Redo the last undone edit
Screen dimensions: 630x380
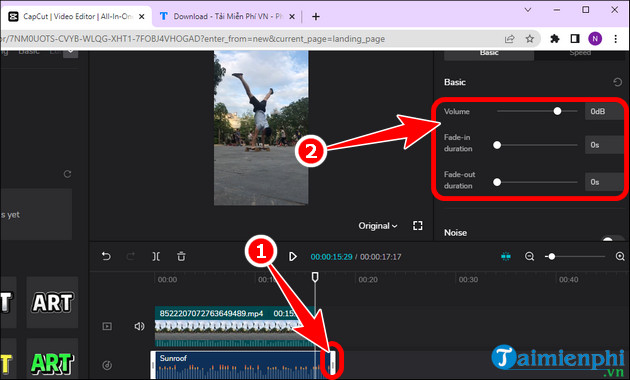pos(131,256)
